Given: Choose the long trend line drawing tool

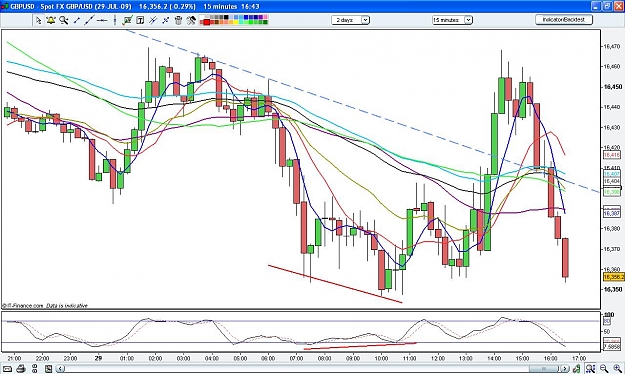Looking at the screenshot, I should pyautogui.click(x=89, y=20).
